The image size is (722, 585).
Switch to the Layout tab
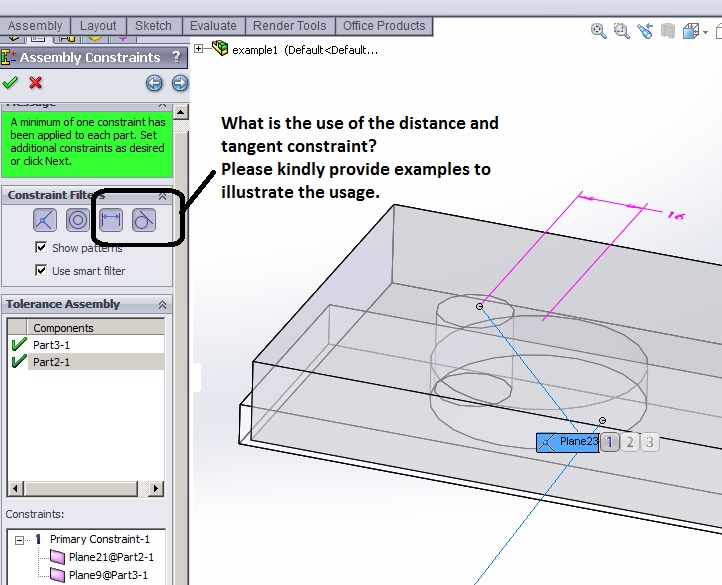click(x=98, y=26)
